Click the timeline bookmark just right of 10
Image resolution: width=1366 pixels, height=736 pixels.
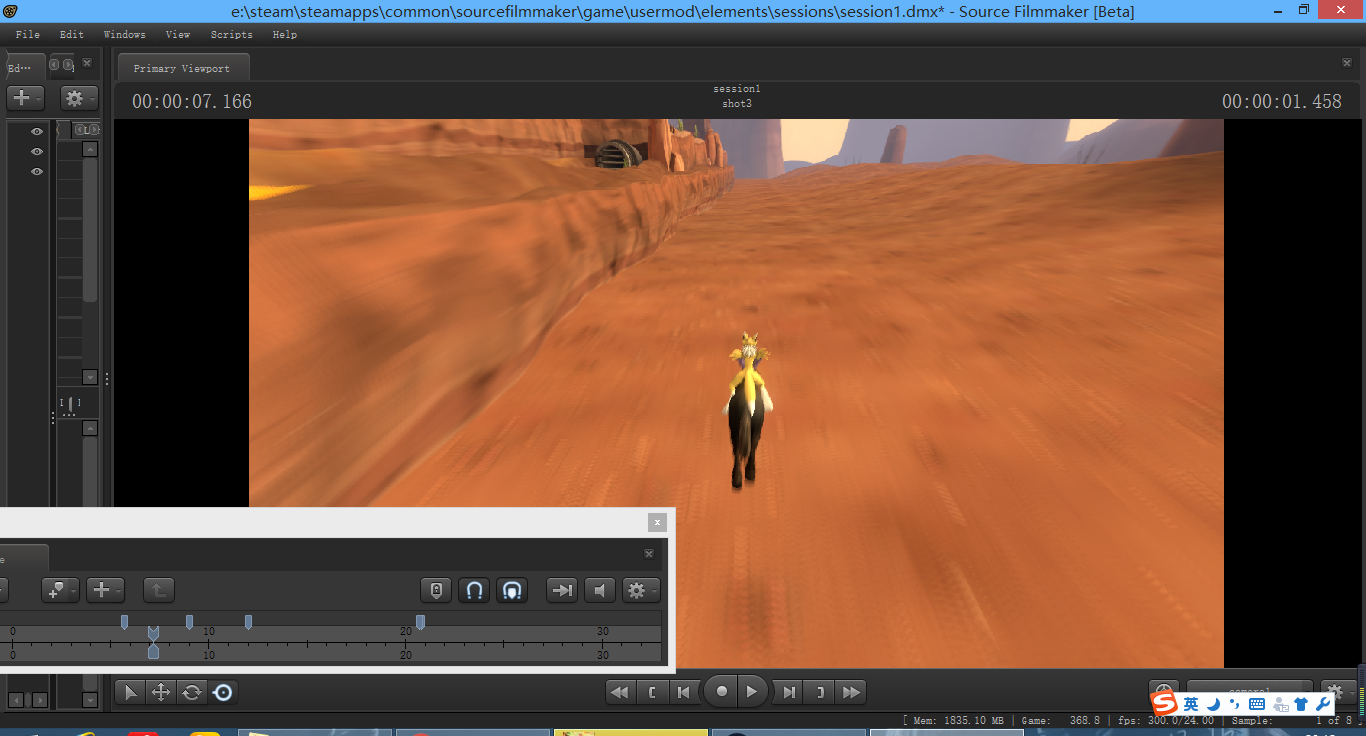coord(248,622)
